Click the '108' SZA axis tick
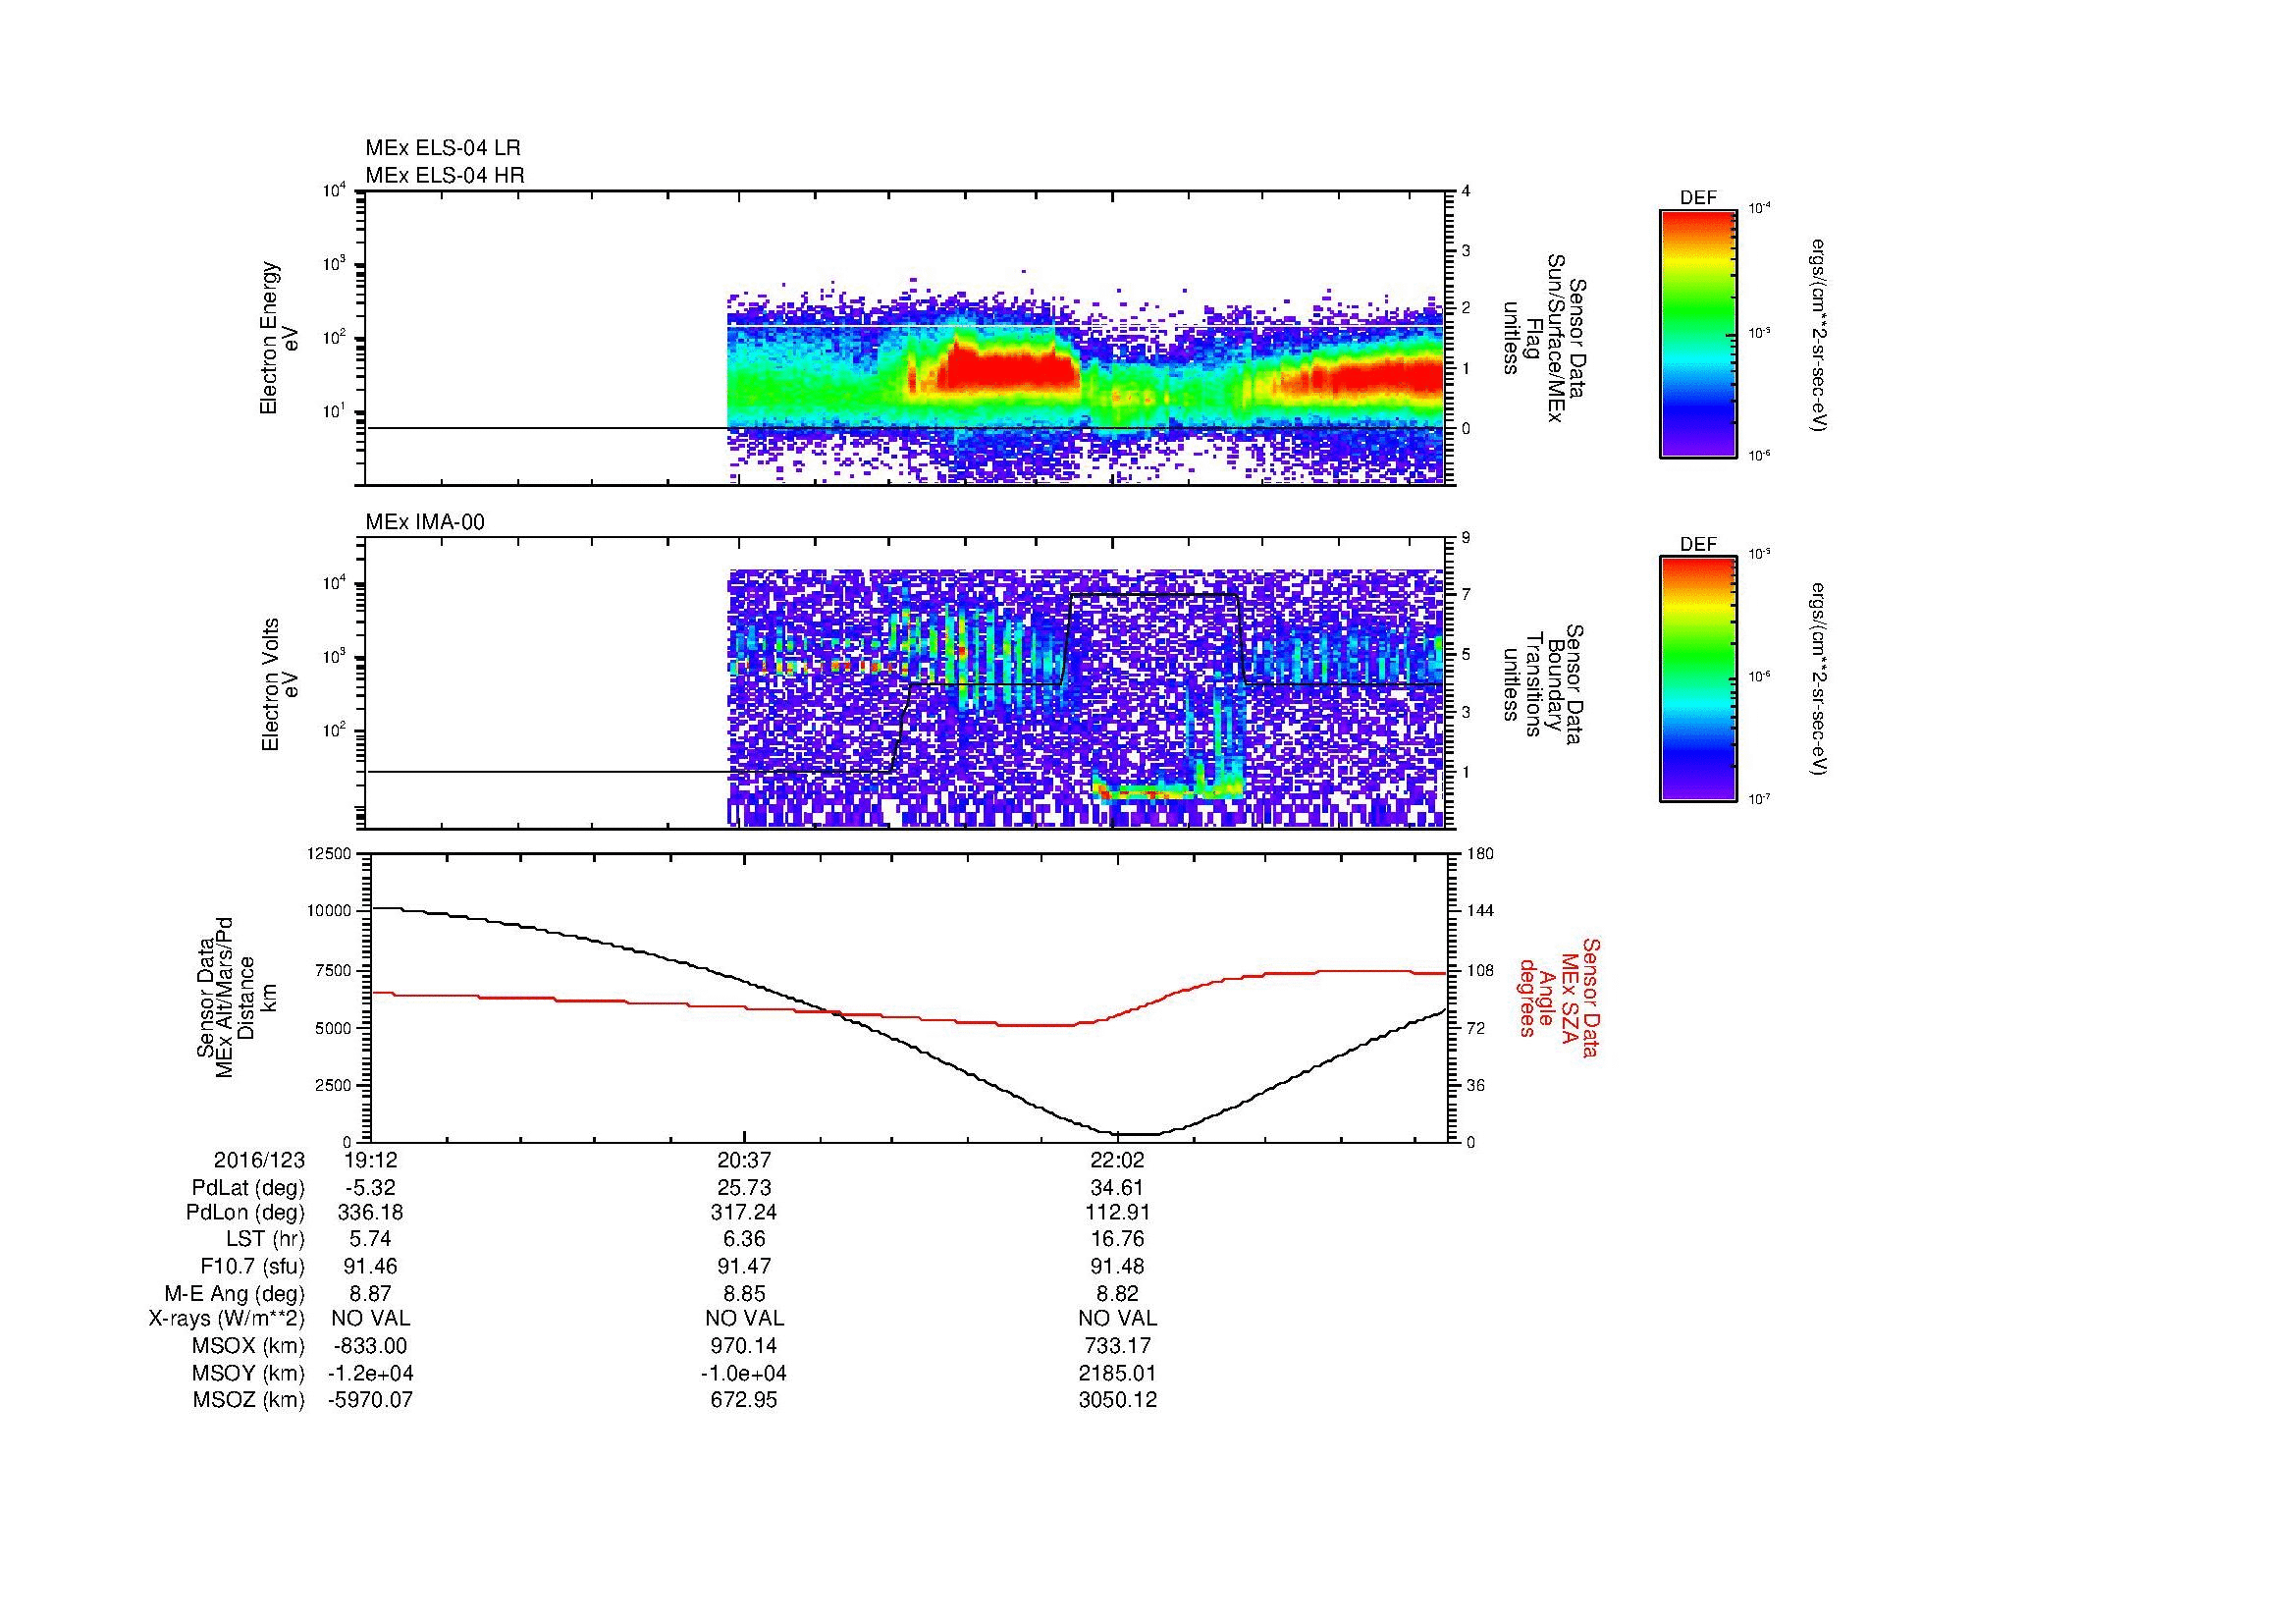 click(x=1481, y=970)
